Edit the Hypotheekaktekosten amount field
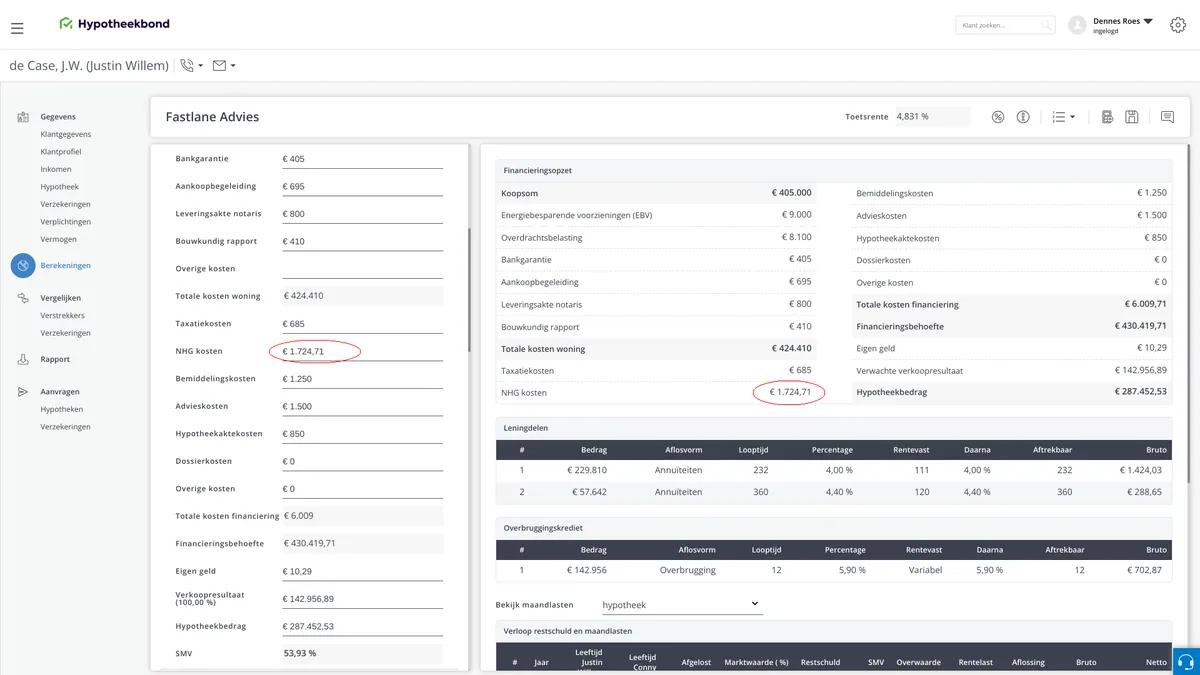The height and width of the screenshot is (675, 1200). tap(362, 434)
